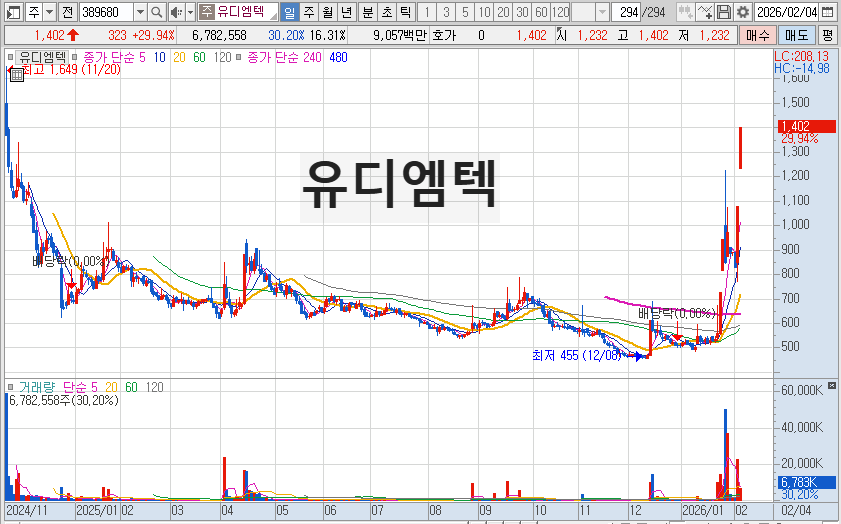Click the square marker before 유디엠텍 legend
This screenshot has height=524, width=841.
(10, 57)
